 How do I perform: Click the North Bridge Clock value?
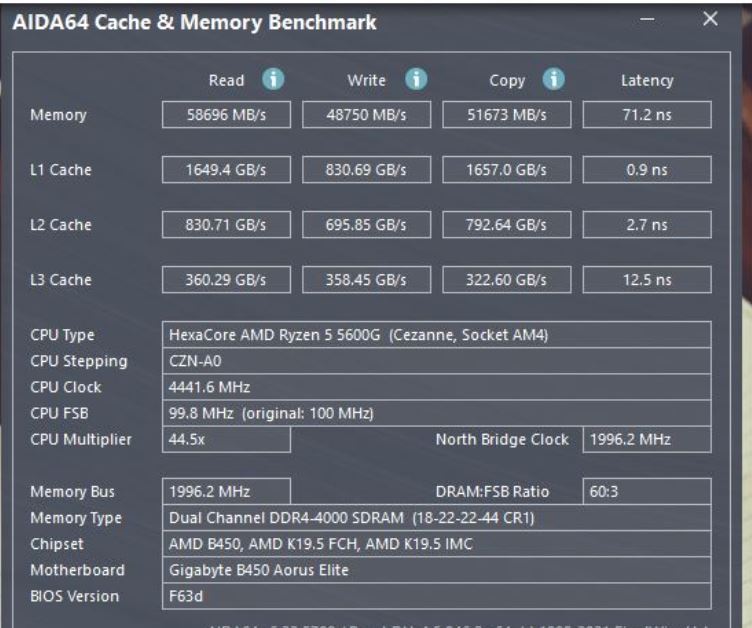(x=646, y=439)
